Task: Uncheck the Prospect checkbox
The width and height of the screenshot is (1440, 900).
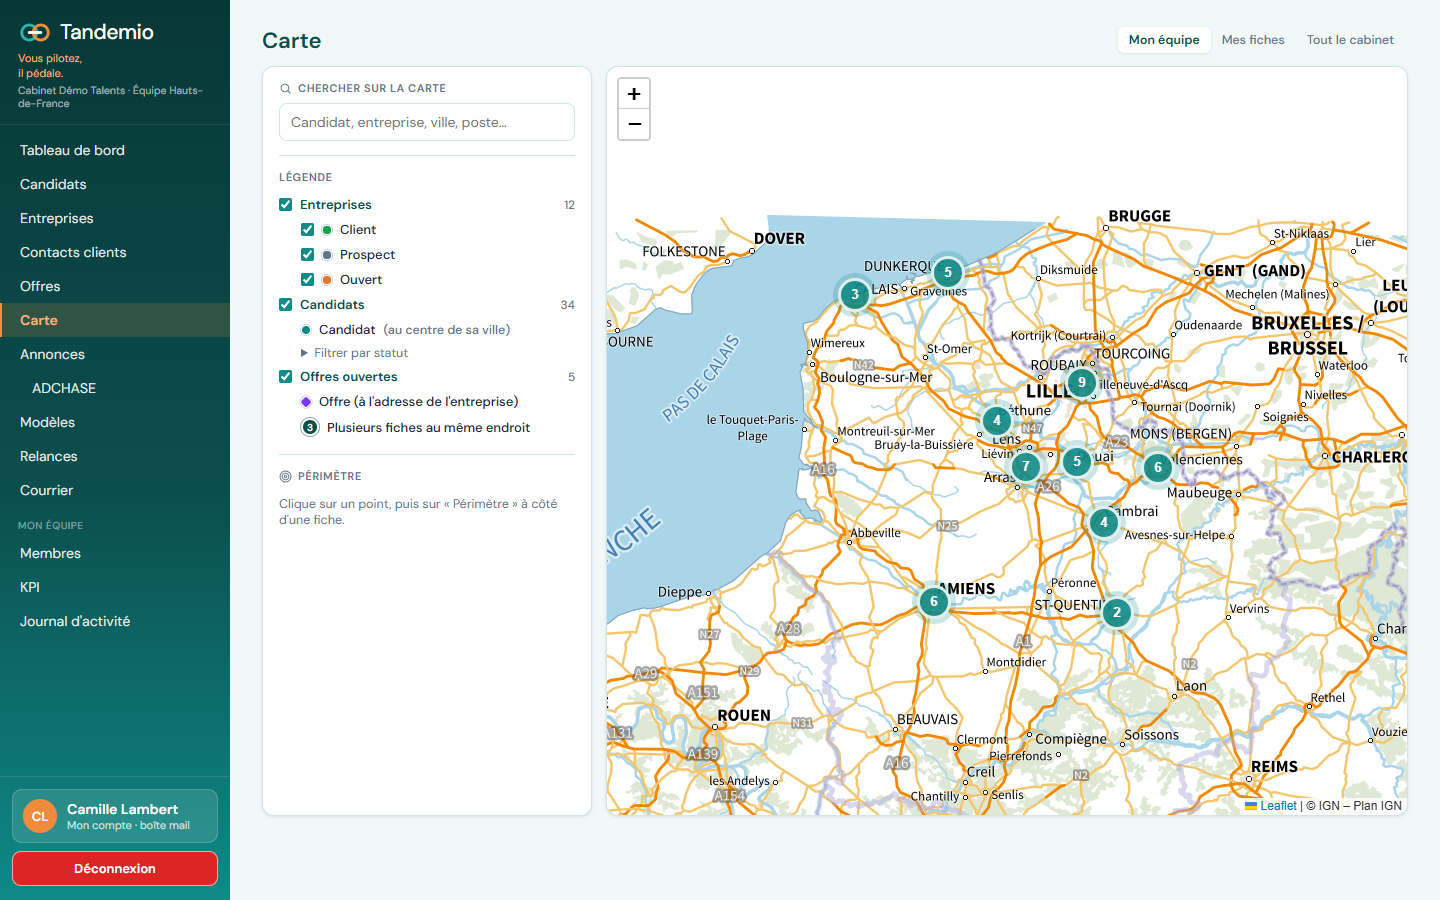Action: [308, 255]
